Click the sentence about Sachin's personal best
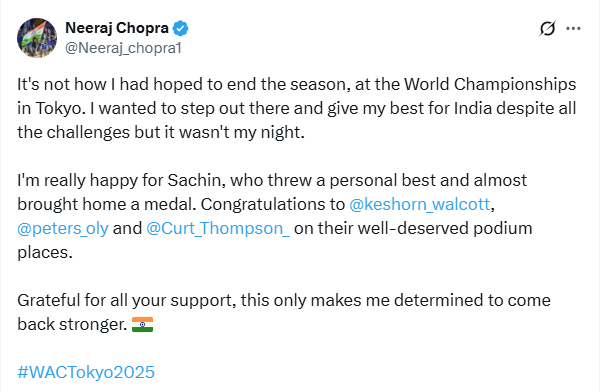The width and height of the screenshot is (600, 392). [x=272, y=192]
